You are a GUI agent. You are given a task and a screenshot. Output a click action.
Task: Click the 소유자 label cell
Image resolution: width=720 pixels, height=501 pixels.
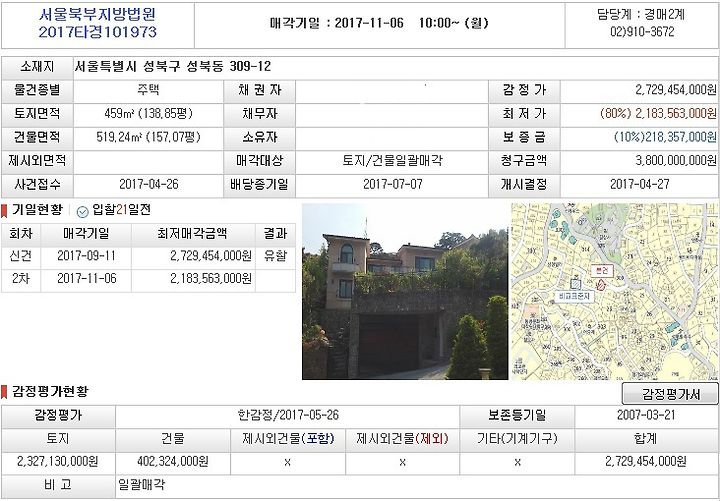[259, 138]
